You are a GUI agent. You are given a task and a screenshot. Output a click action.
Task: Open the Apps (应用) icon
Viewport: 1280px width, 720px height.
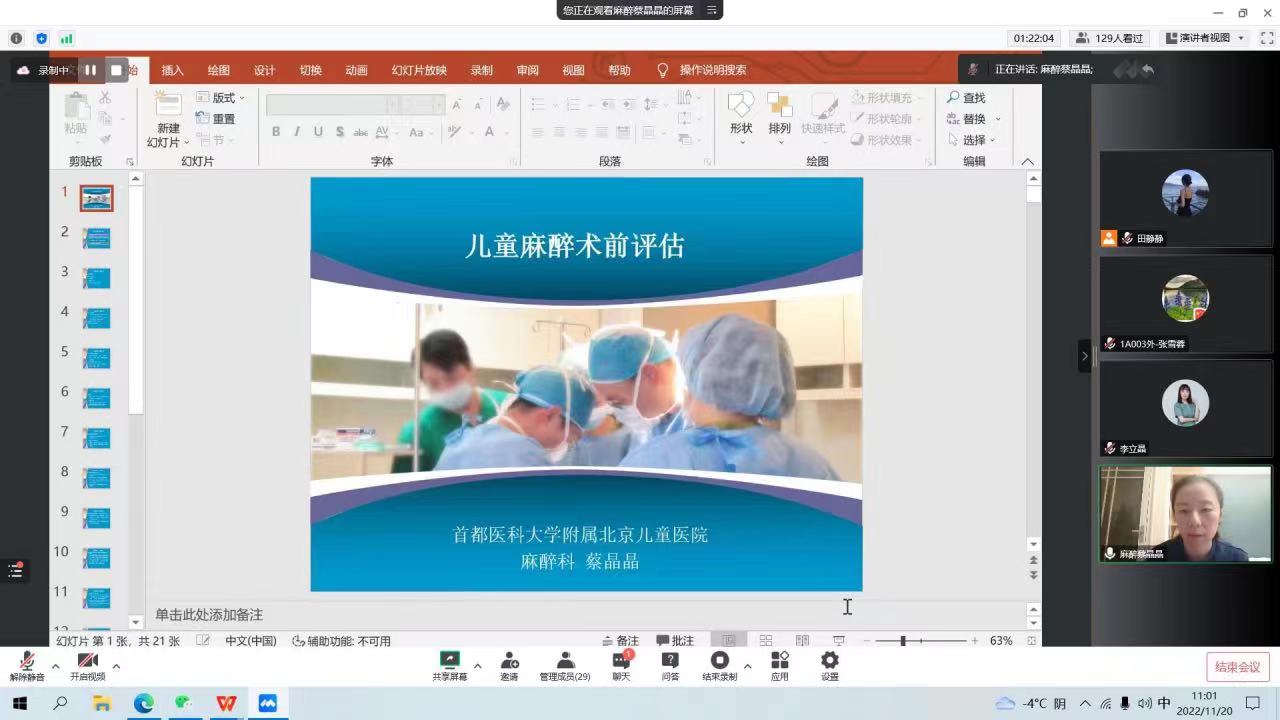(x=779, y=665)
